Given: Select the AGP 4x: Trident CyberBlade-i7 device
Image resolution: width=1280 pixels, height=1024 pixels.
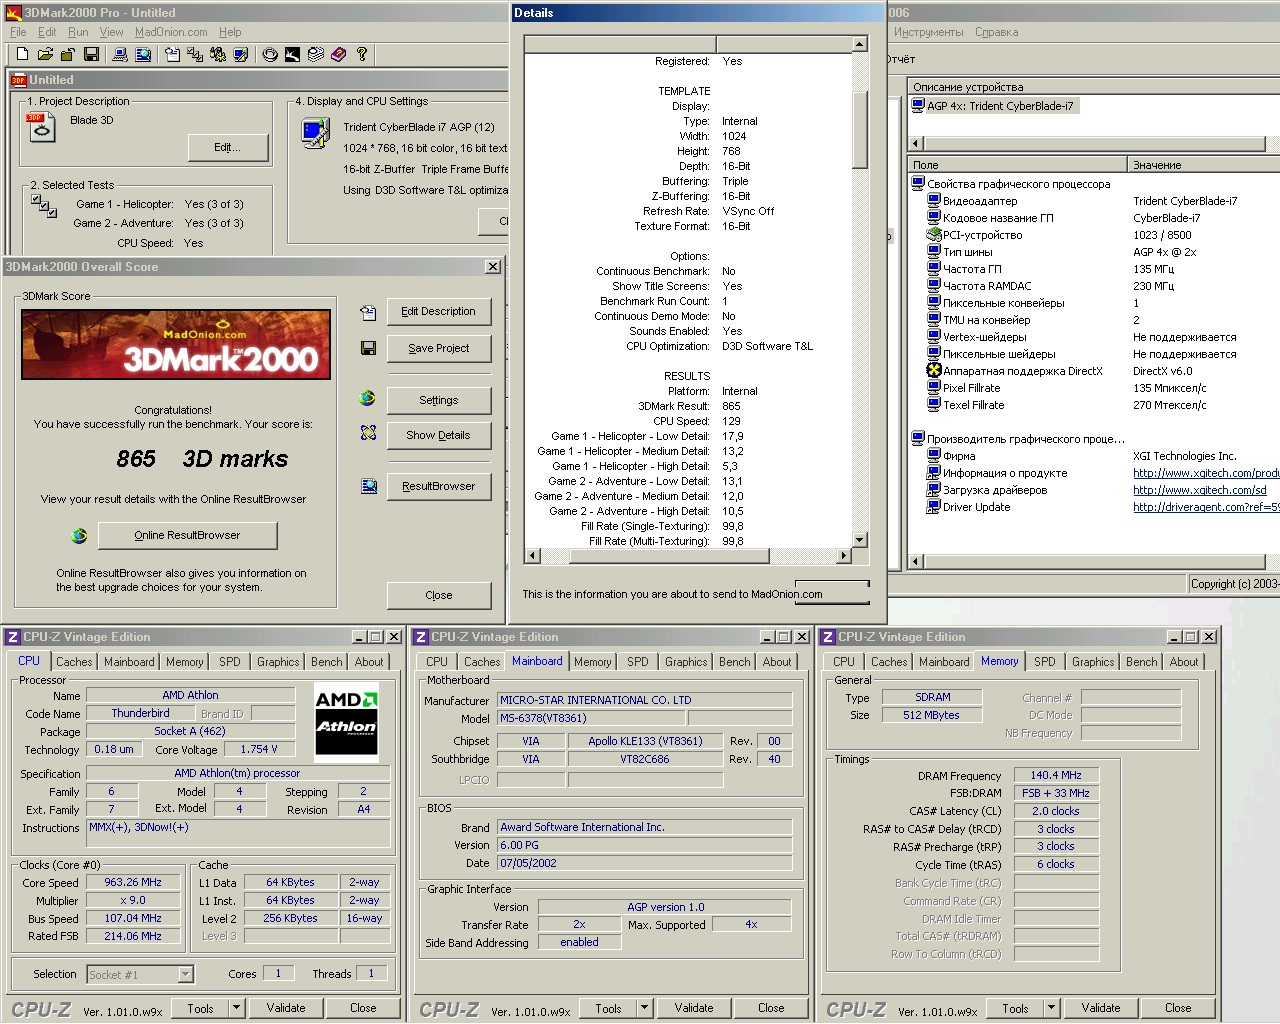Looking at the screenshot, I should point(995,106).
